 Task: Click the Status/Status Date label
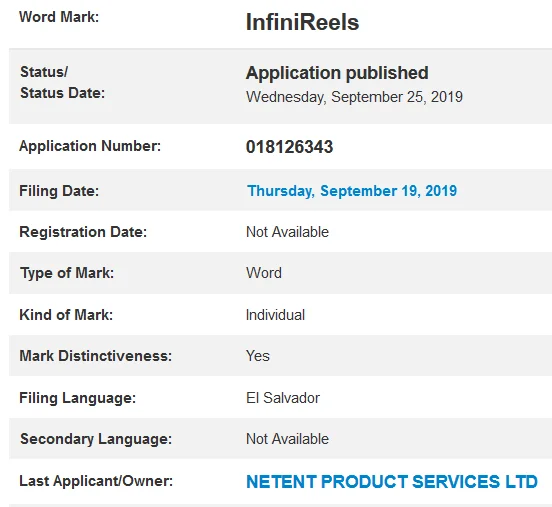tap(62, 82)
